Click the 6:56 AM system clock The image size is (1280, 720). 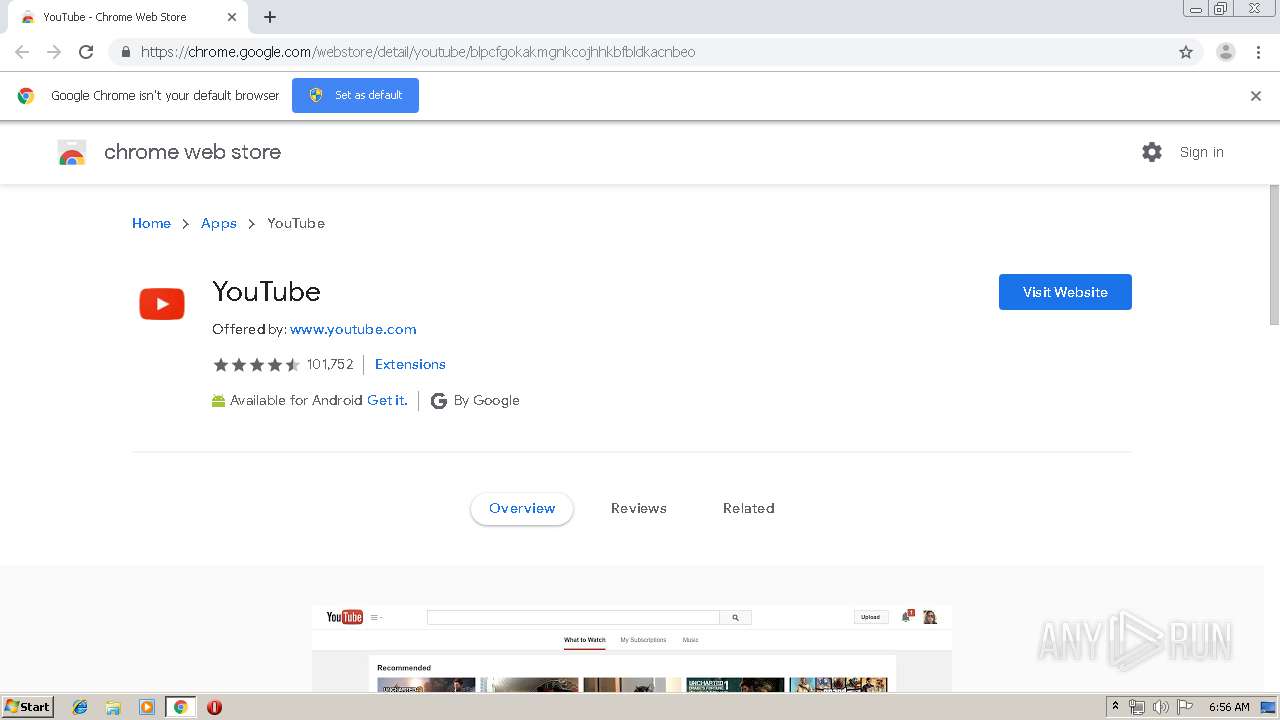(x=1229, y=707)
